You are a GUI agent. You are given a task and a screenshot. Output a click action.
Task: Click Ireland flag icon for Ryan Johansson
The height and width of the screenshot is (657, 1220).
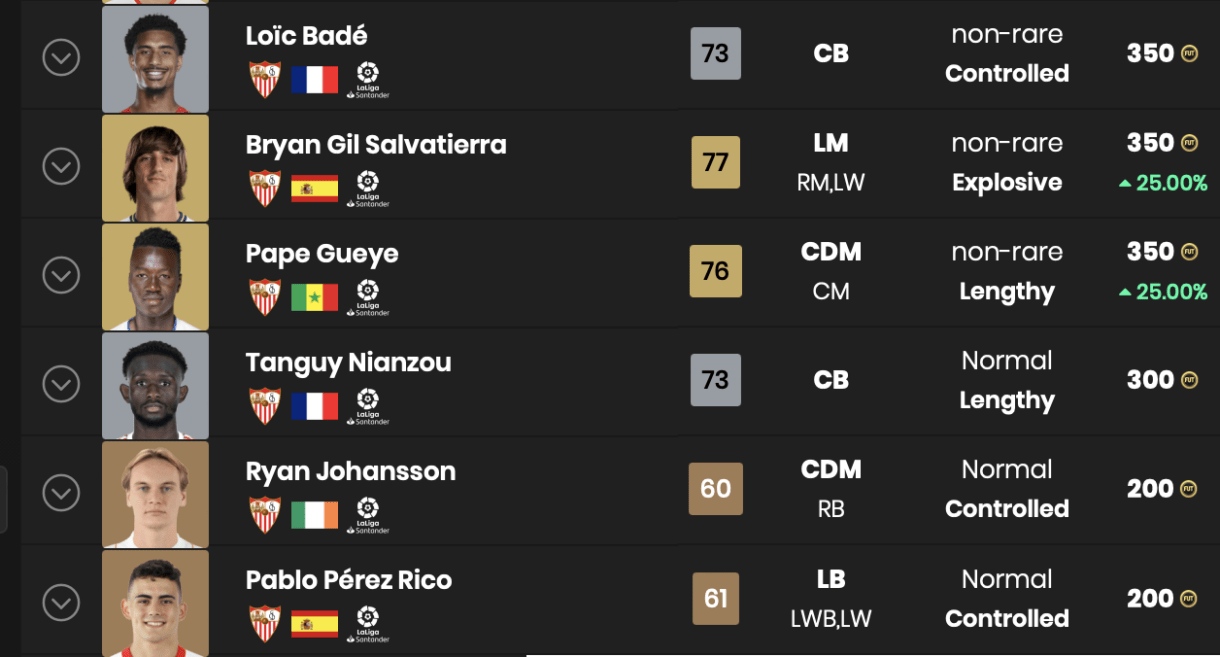click(314, 515)
